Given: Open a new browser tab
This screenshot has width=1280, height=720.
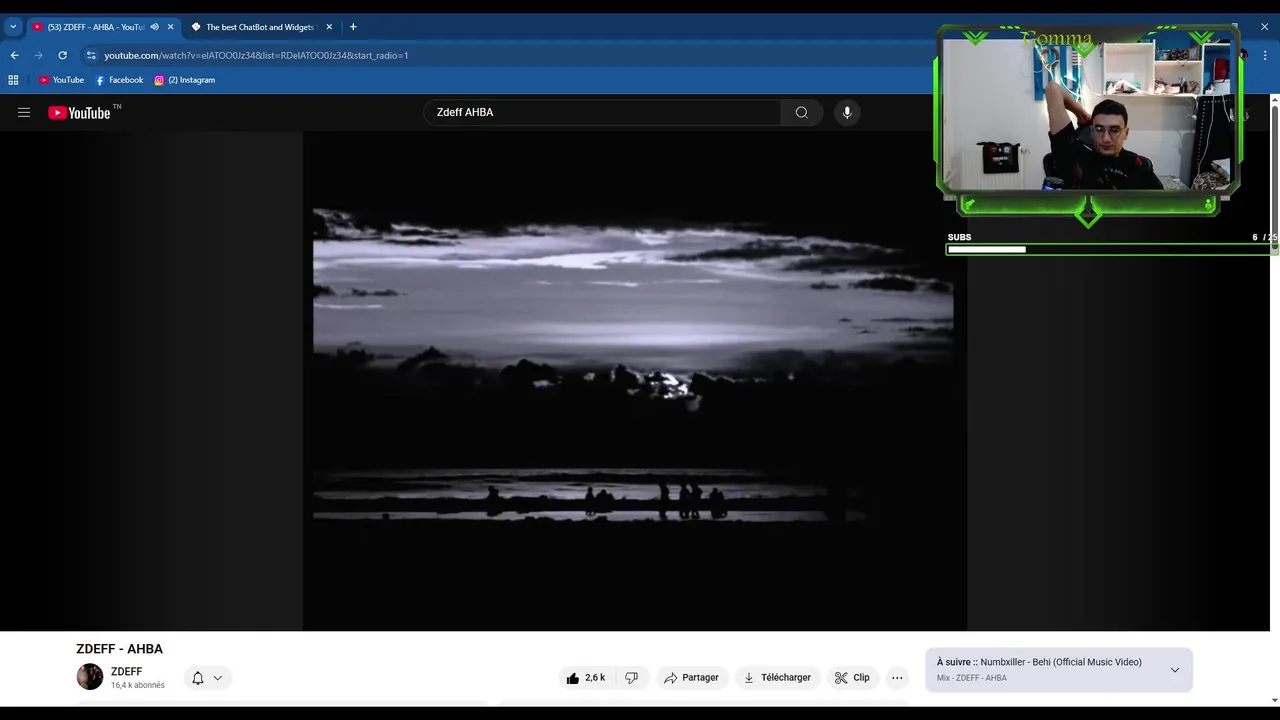Looking at the screenshot, I should pyautogui.click(x=353, y=27).
